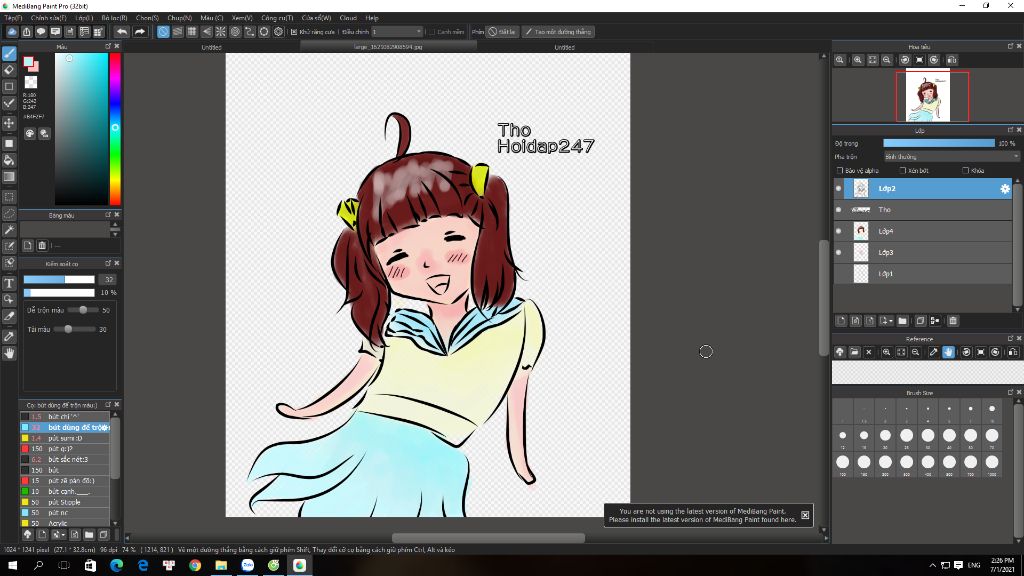Open the Bộ lọc menu
The height and width of the screenshot is (576, 1024).
[114, 18]
